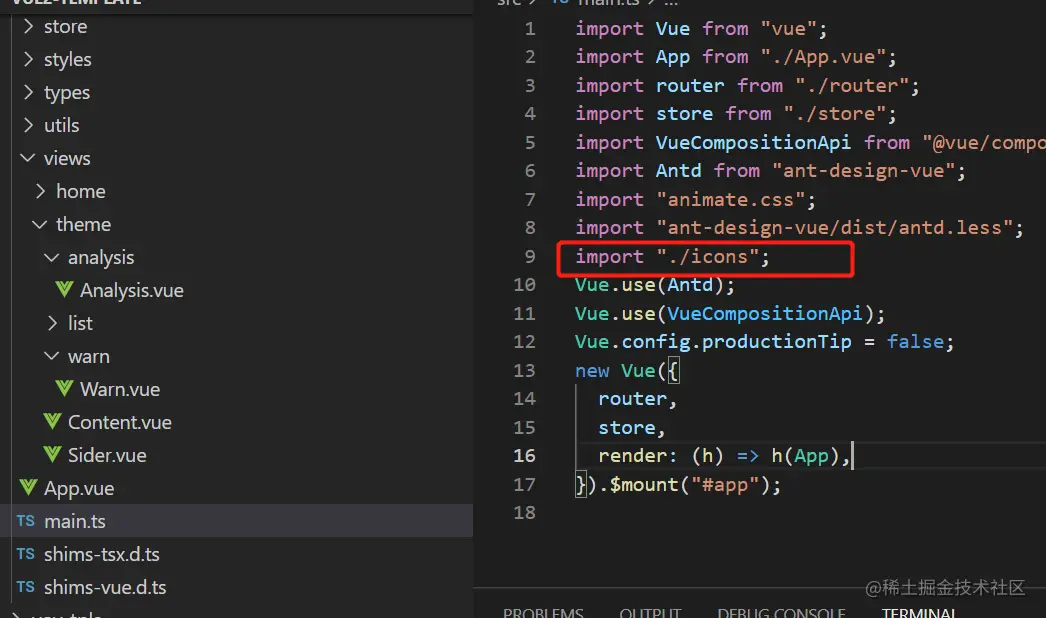Viewport: 1046px width, 618px height.
Task: Click "ant-design-vue/dist/antd.less" string on line 8
Action: [835, 228]
